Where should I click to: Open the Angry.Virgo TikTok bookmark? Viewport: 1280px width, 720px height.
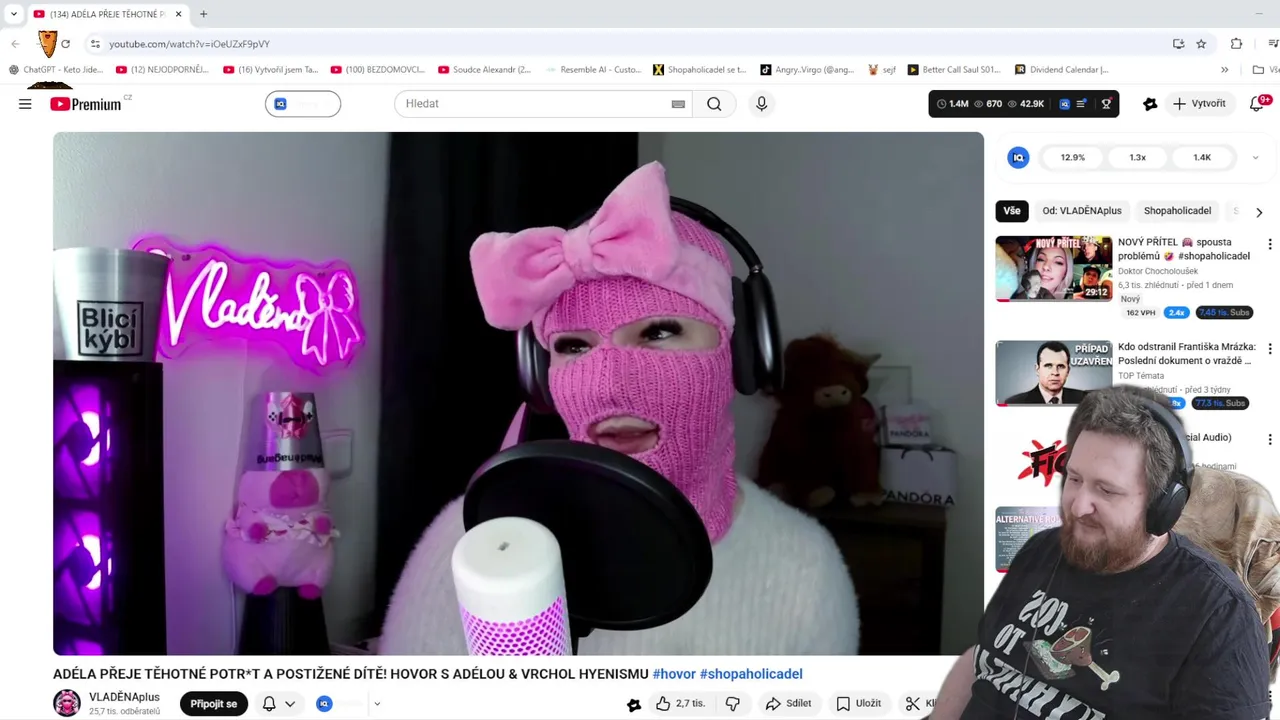click(808, 70)
